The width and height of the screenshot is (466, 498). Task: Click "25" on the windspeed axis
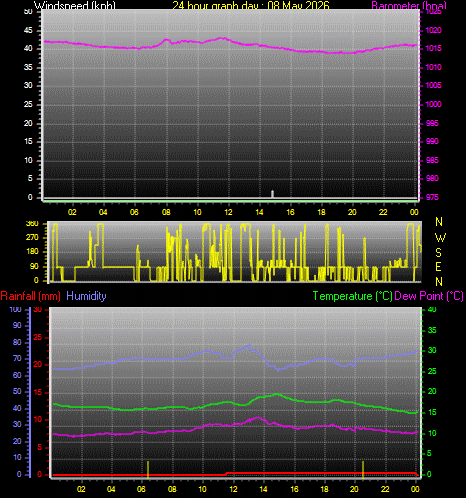28,104
